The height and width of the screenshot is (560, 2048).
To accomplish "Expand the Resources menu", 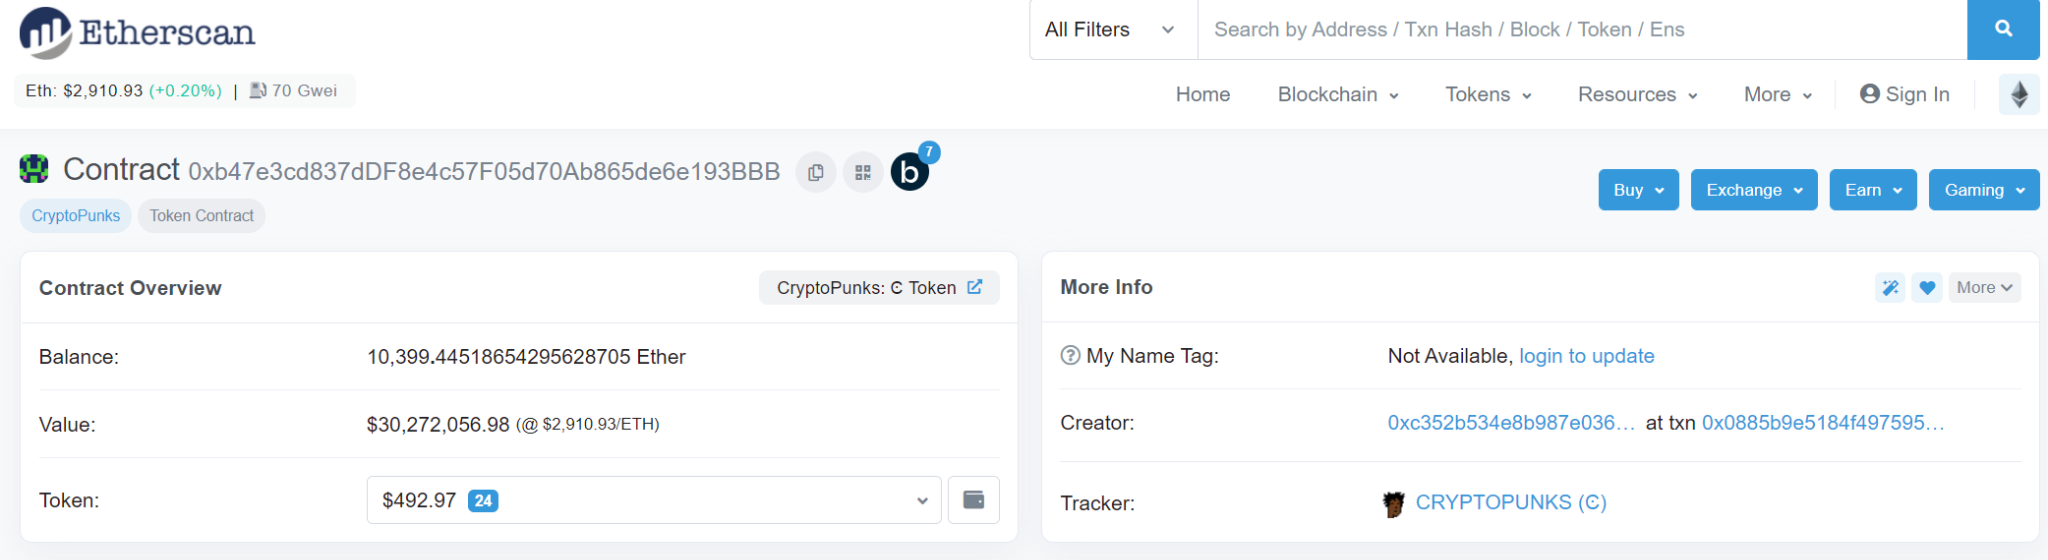I will (x=1638, y=94).
